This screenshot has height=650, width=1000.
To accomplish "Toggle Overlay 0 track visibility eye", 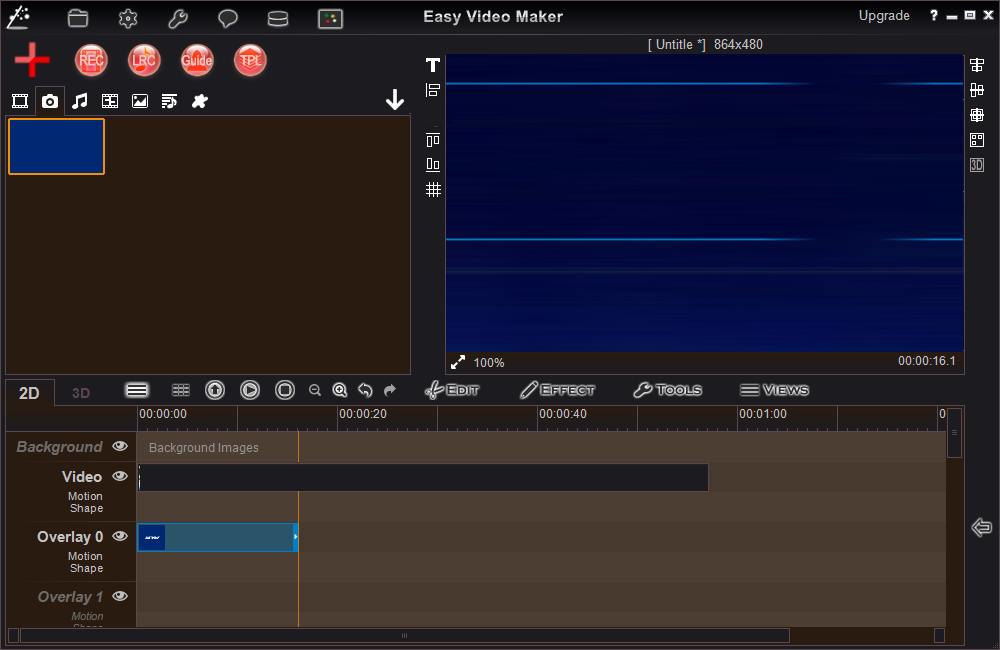I will click(x=120, y=536).
